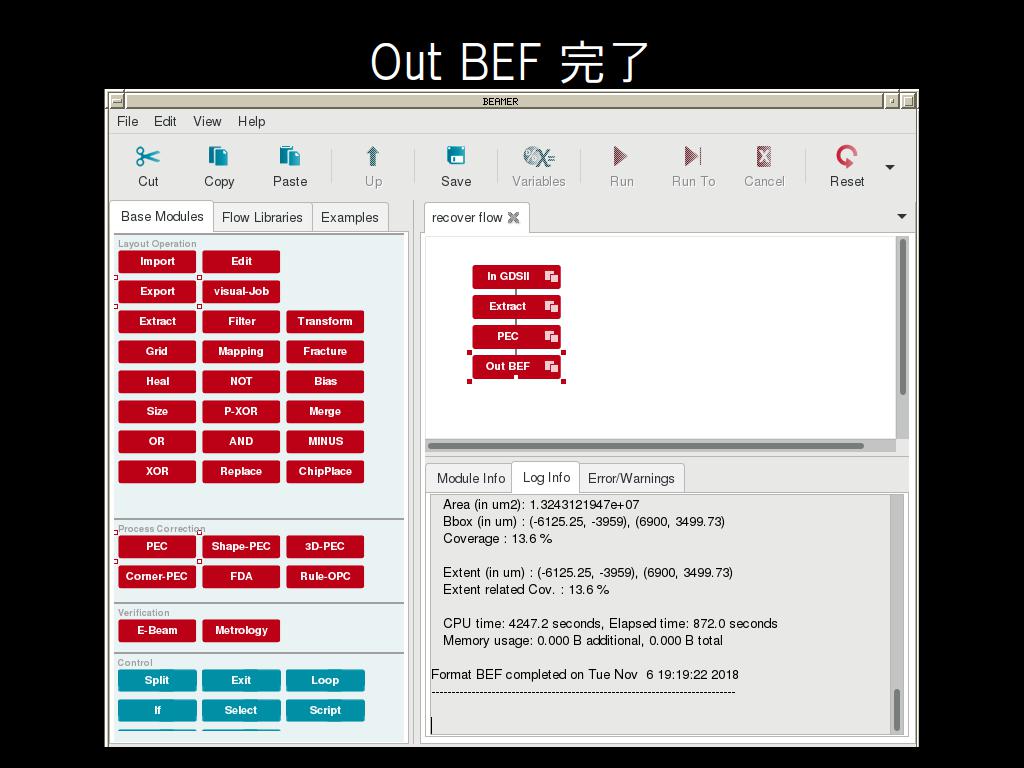Image resolution: width=1024 pixels, height=768 pixels.
Task: Click the flow canvas vertical scrollbar
Action: 903,317
